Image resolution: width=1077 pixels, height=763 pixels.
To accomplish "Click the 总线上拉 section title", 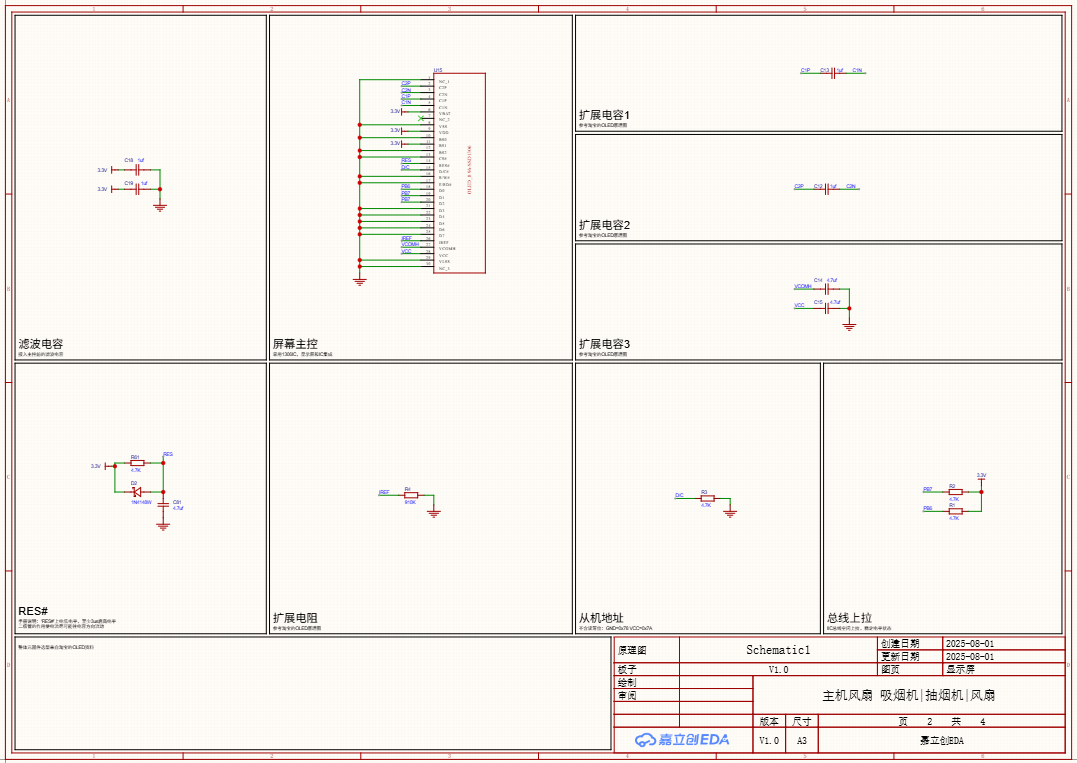I will (850, 618).
